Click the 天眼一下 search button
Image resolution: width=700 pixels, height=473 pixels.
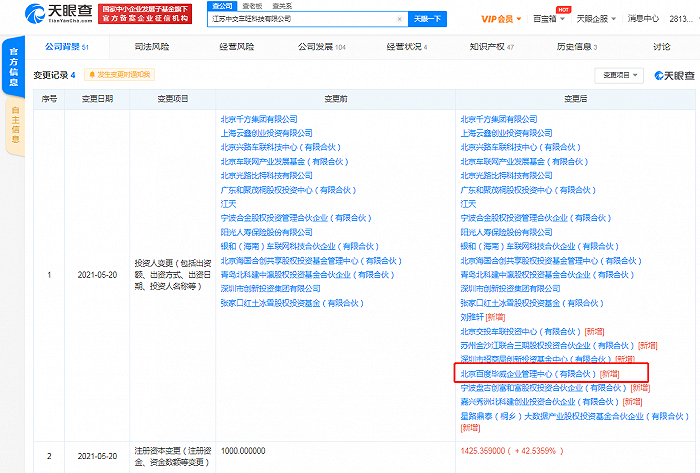coord(427,19)
